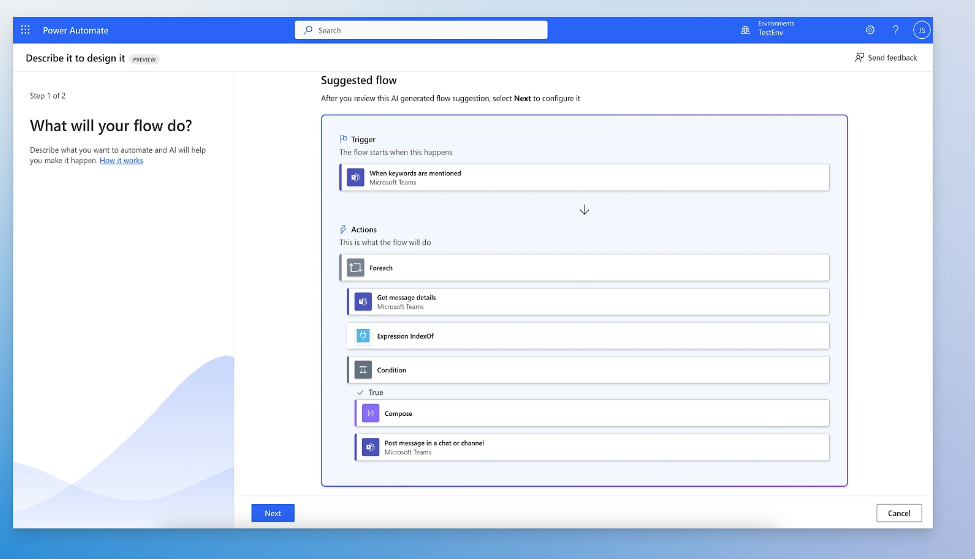Select the Condition action card

coord(588,370)
